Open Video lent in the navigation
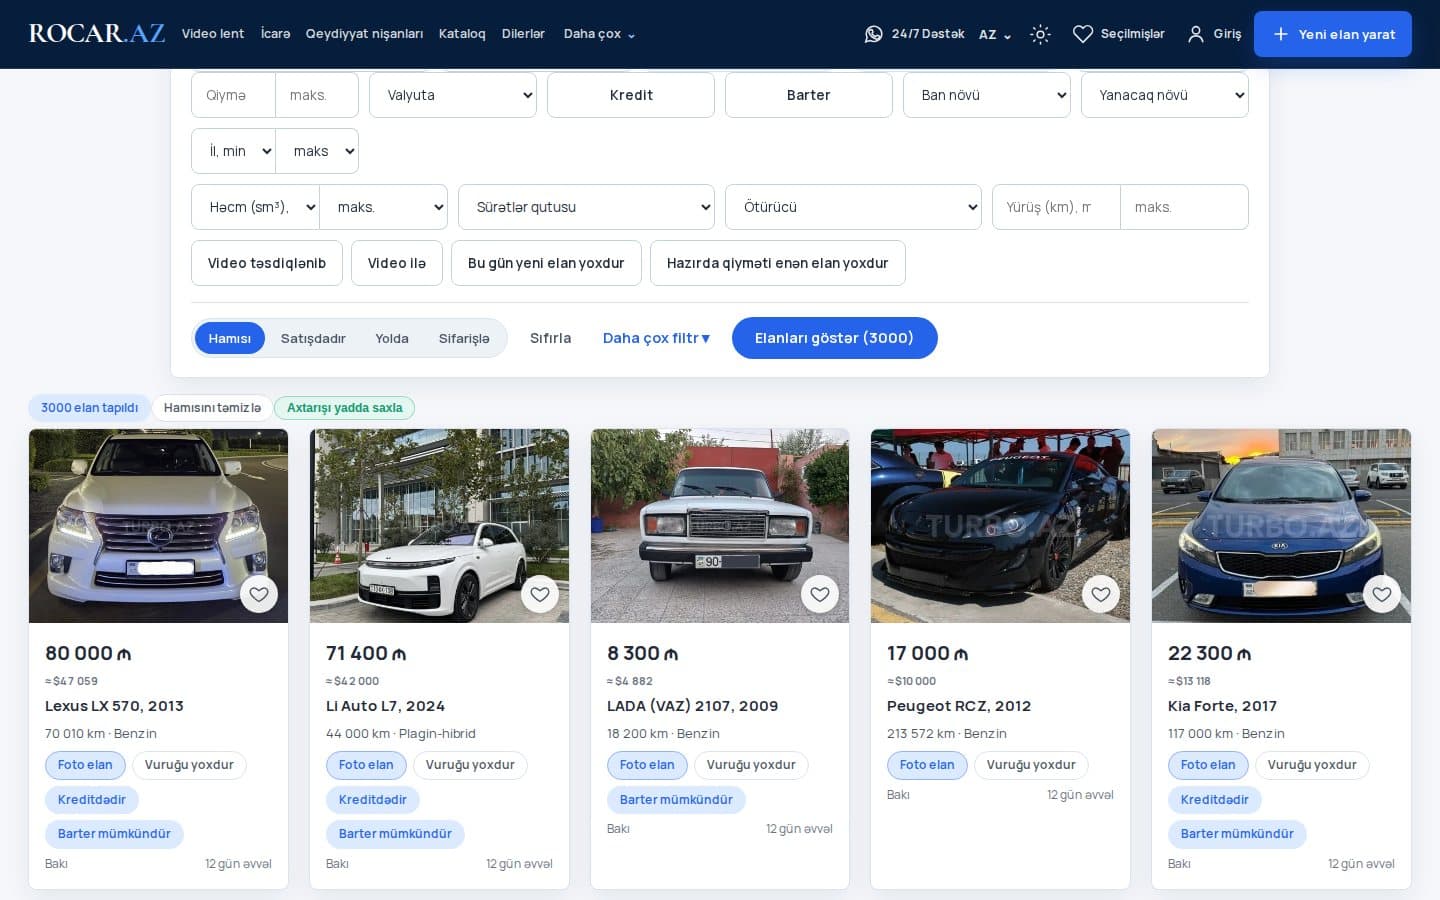The image size is (1440, 900). click(x=213, y=34)
